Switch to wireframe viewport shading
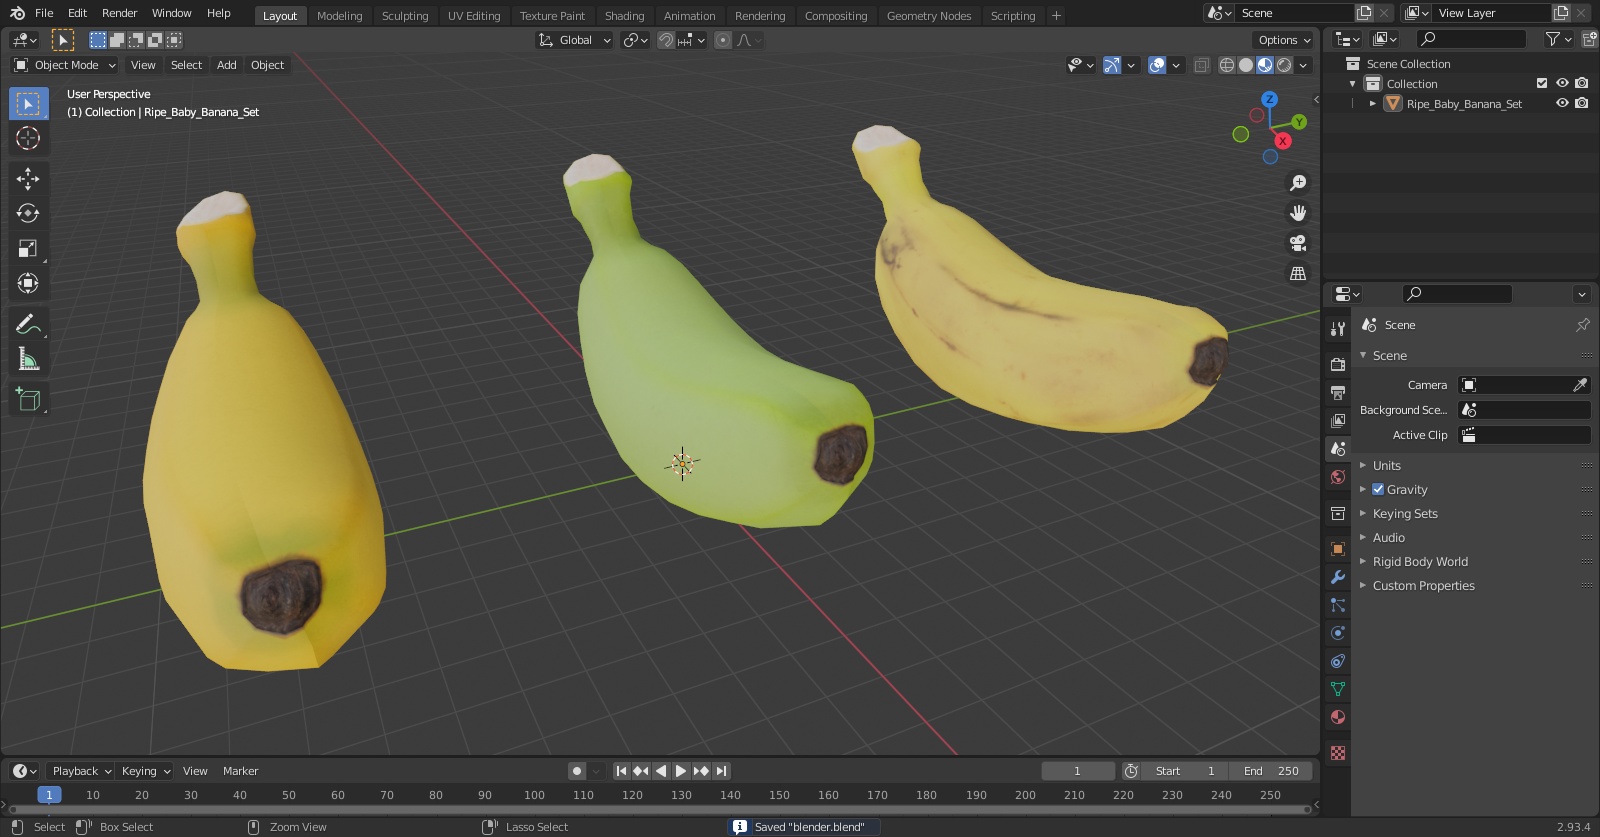 click(1227, 65)
